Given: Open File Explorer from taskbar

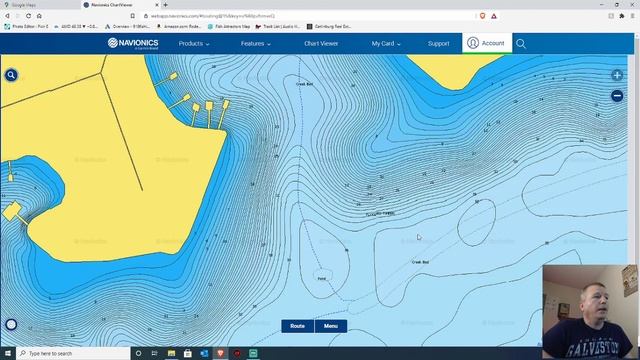Looking at the screenshot, I should tap(171, 353).
